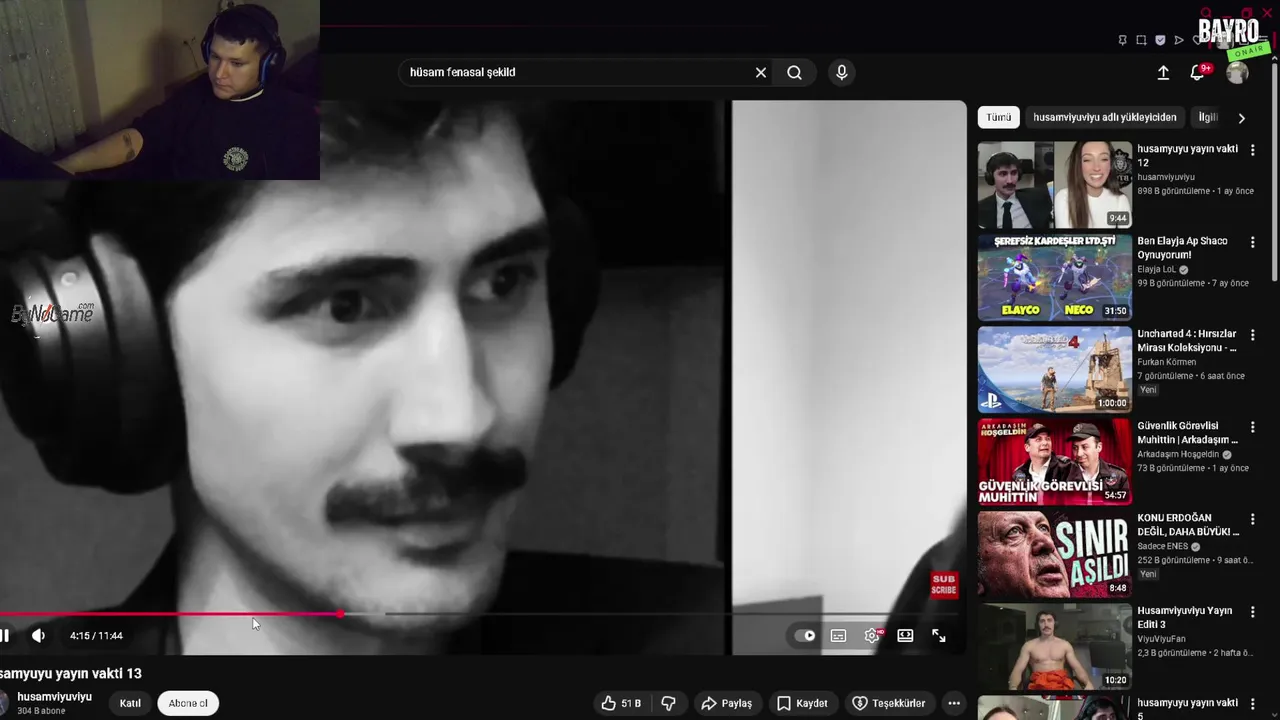The image size is (1280, 720).
Task: Click the Teşekkürler thanks button
Action: 888,703
